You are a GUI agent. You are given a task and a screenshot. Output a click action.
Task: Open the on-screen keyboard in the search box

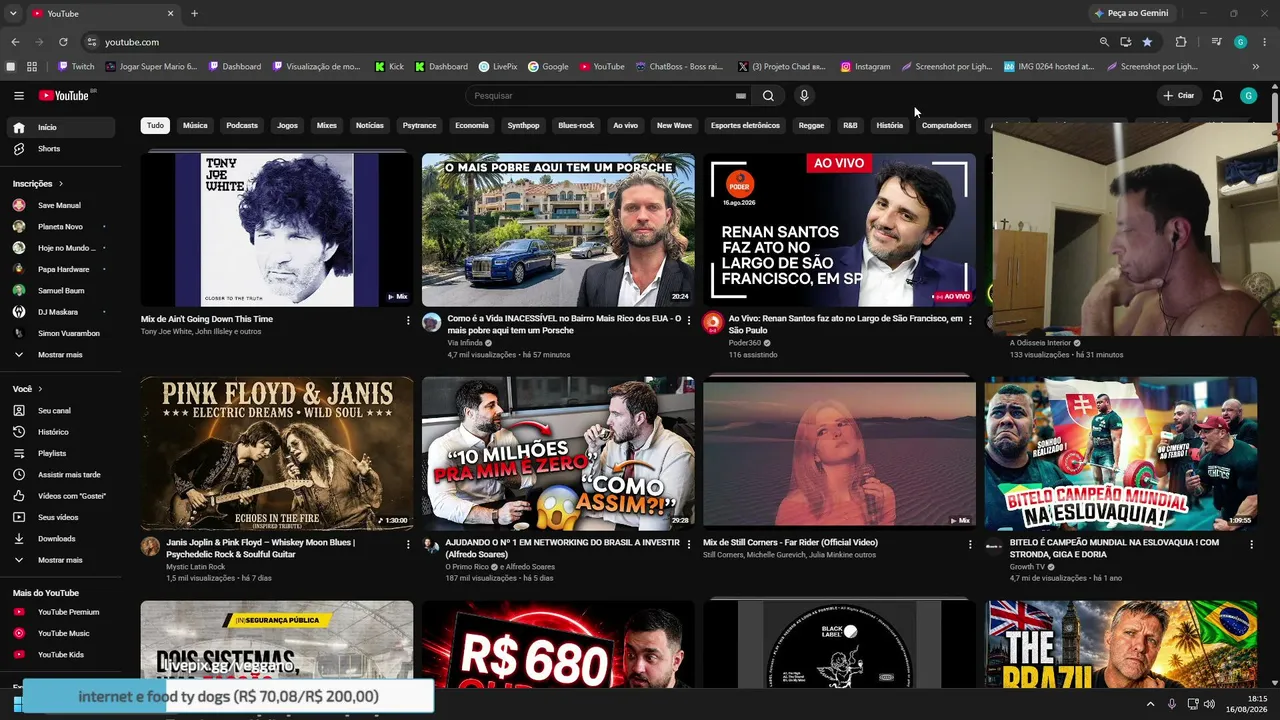click(741, 96)
